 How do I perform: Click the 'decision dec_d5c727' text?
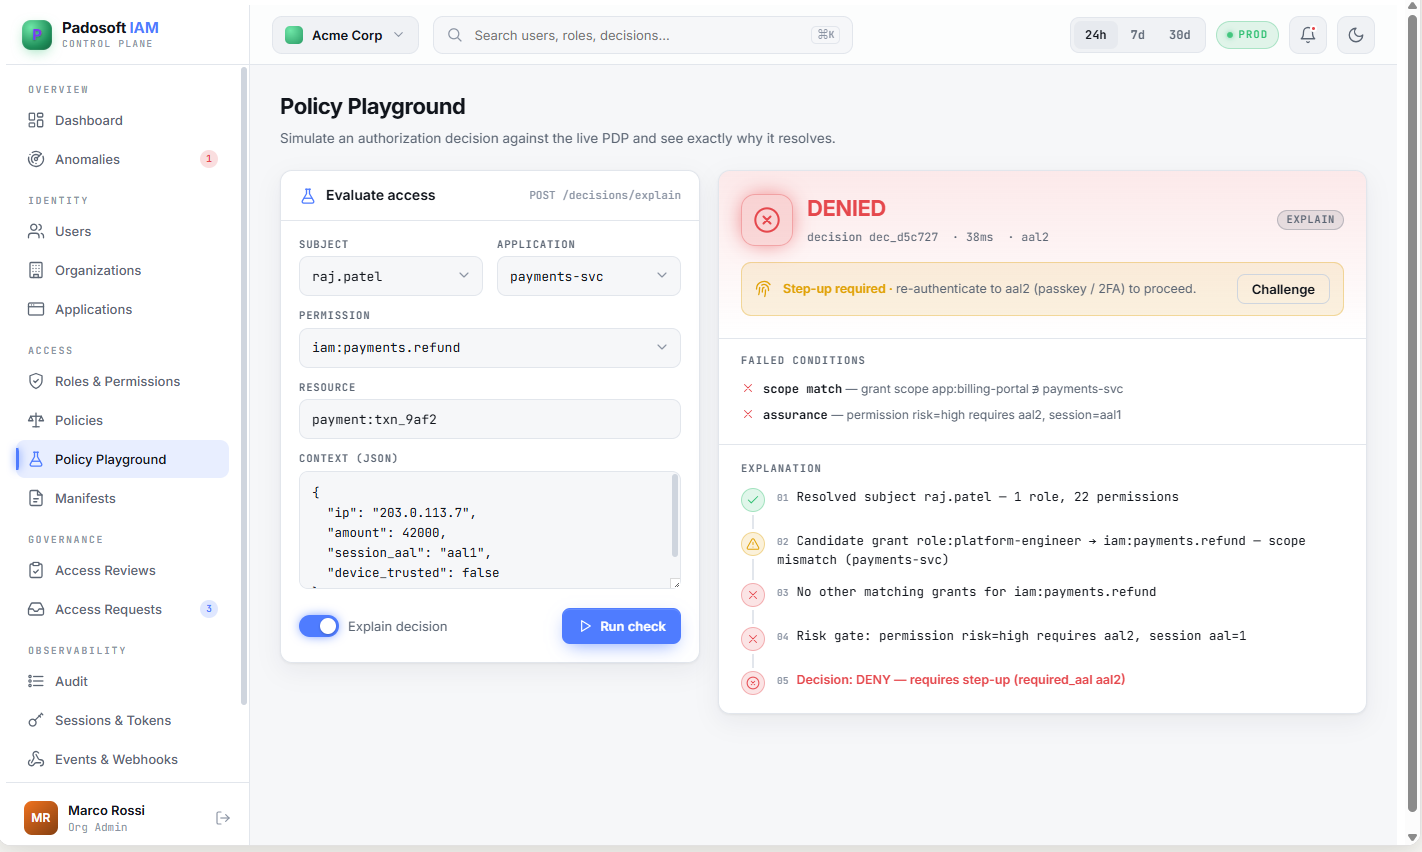point(873,237)
